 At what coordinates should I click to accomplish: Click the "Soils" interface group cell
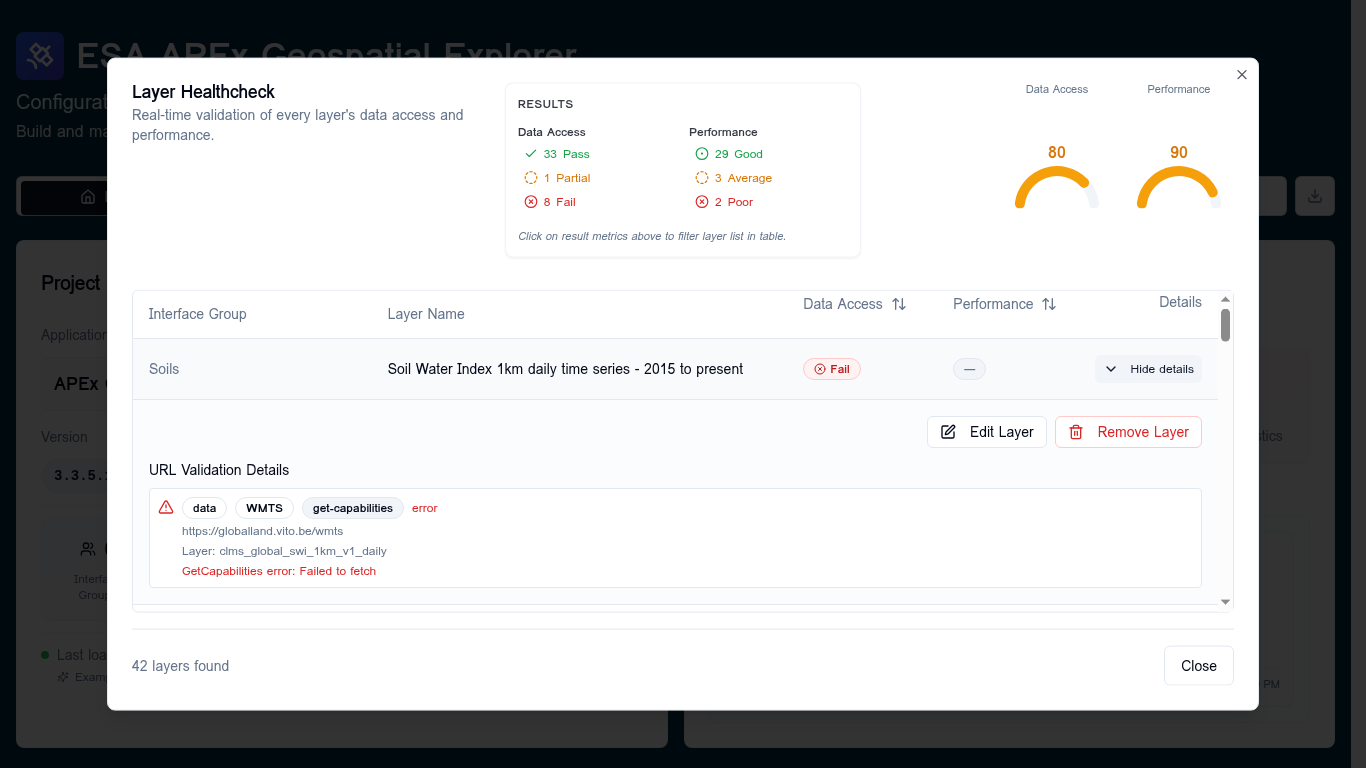(x=164, y=369)
